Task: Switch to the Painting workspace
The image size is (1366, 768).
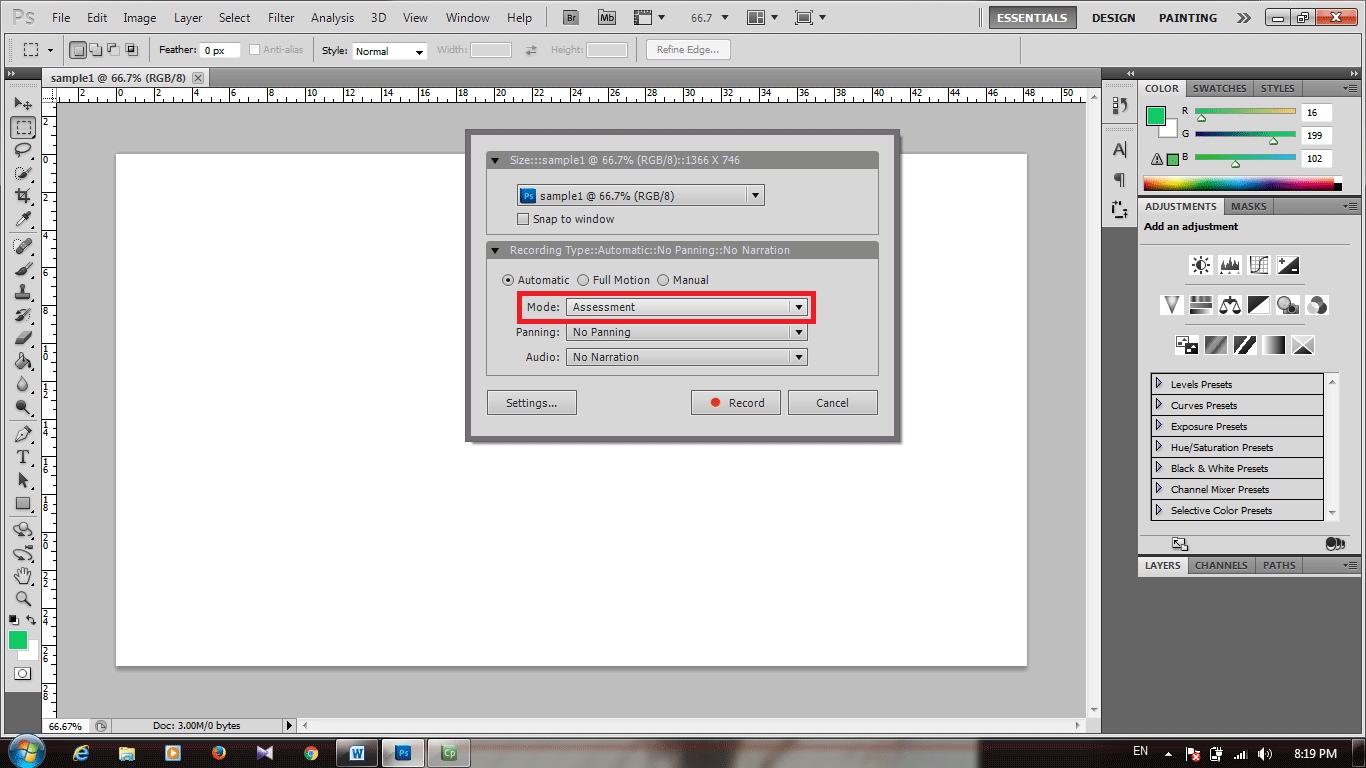Action: (x=1188, y=18)
